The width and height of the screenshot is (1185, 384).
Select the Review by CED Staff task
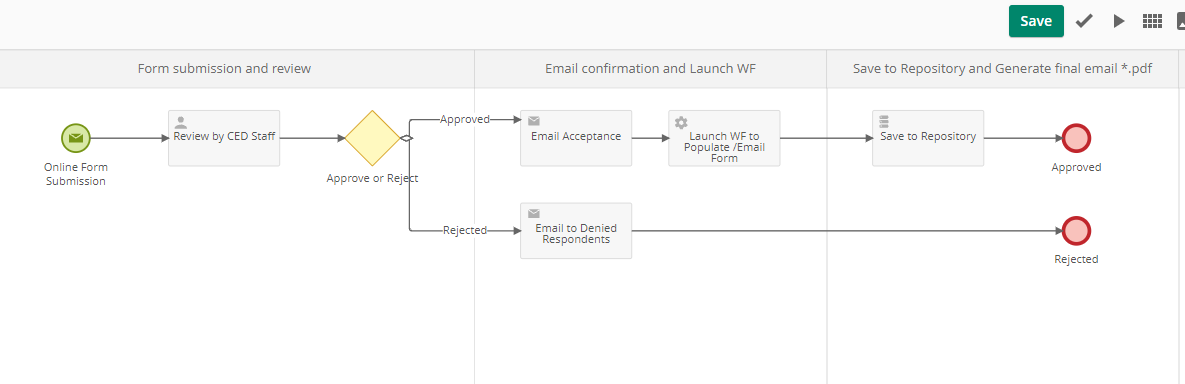tap(224, 138)
